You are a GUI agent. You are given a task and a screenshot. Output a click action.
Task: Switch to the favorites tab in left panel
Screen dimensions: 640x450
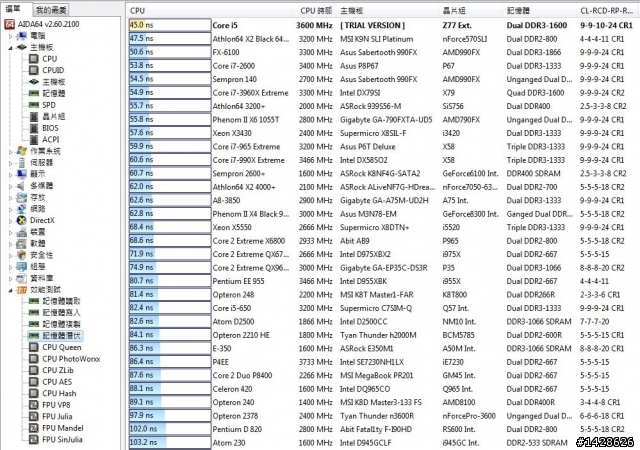pos(51,9)
